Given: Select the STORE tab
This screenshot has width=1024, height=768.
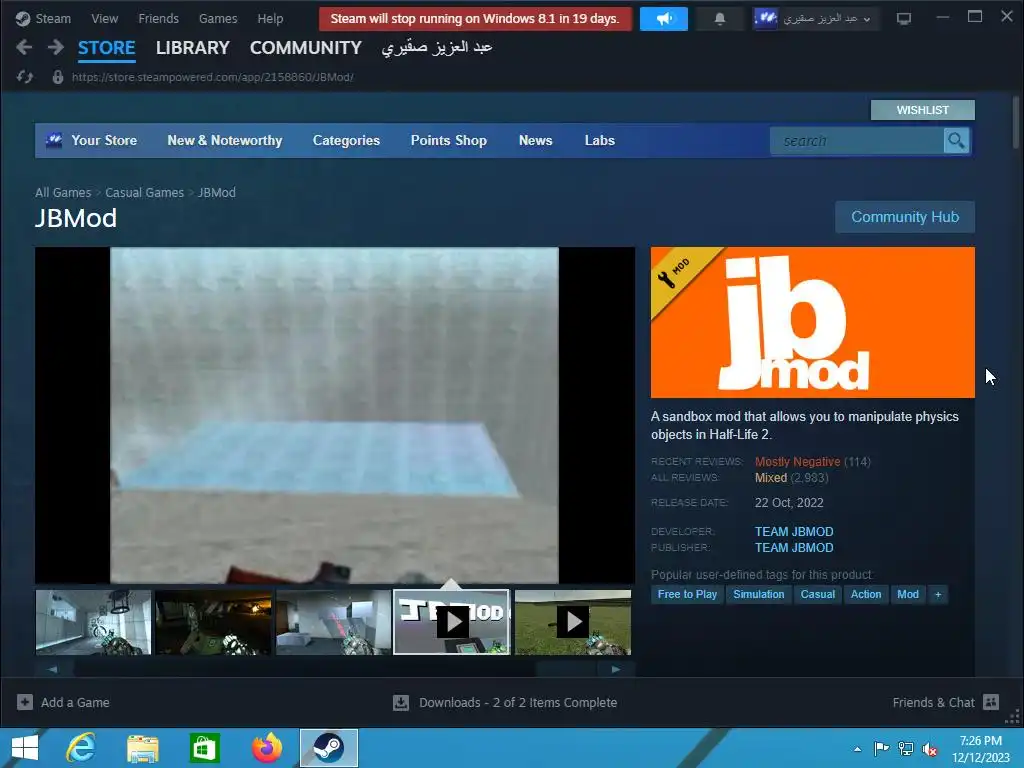Looking at the screenshot, I should tap(106, 48).
